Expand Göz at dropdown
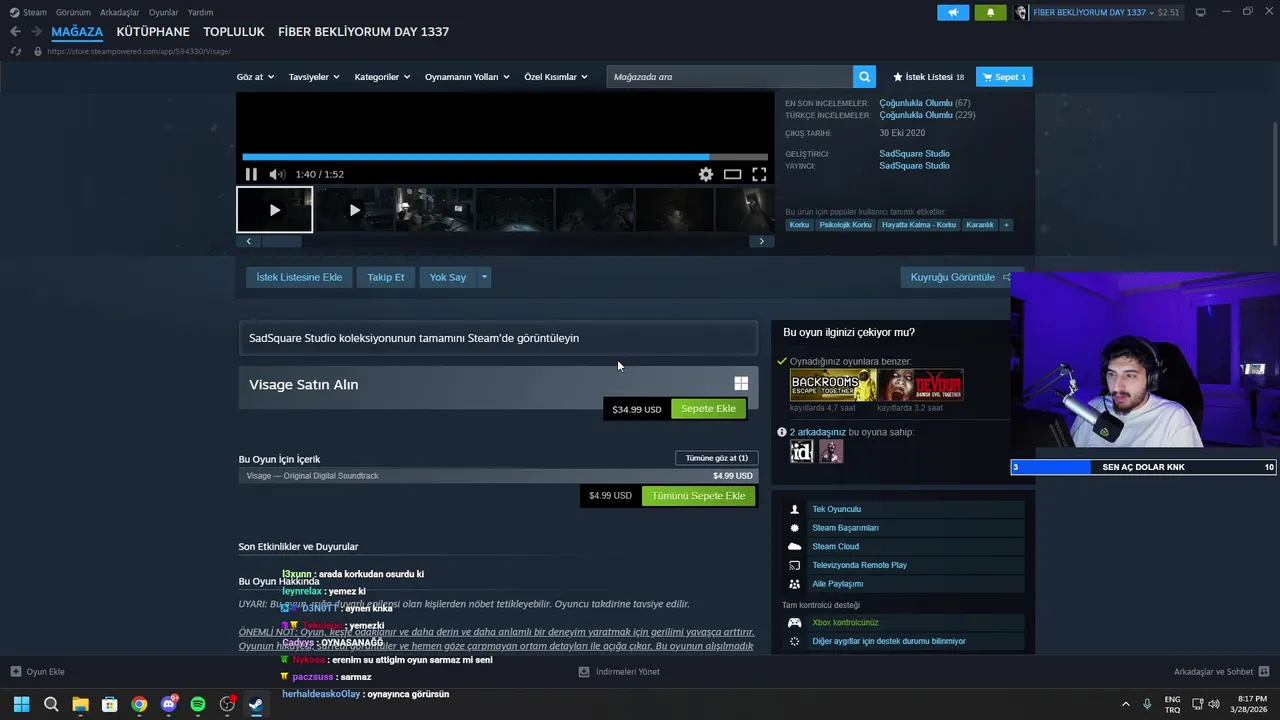 (x=255, y=77)
